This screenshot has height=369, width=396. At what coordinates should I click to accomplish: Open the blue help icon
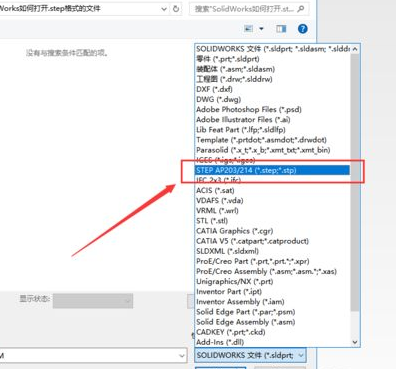click(x=302, y=29)
